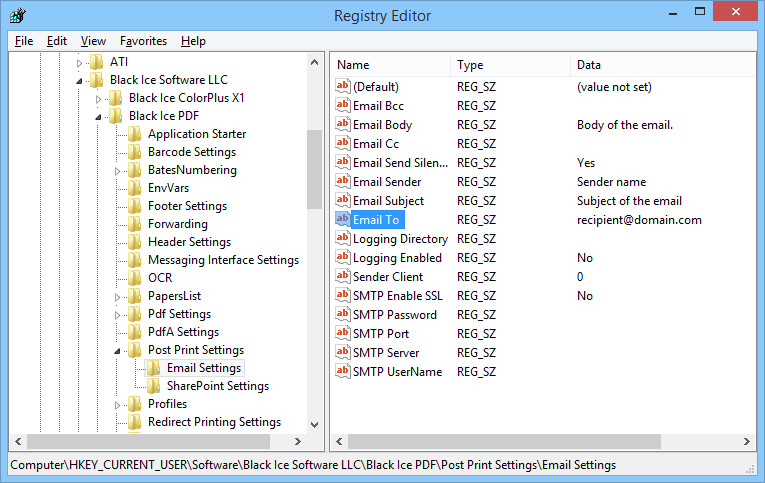Click the folder icon of Forwarding key

point(135,224)
